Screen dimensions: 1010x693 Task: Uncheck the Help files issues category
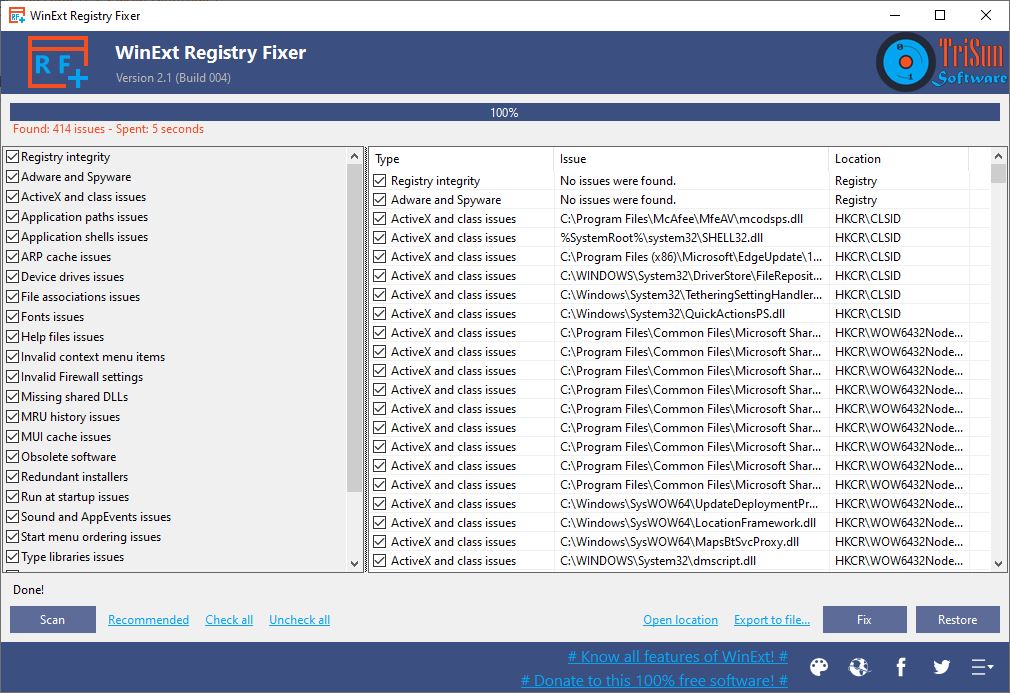point(12,336)
